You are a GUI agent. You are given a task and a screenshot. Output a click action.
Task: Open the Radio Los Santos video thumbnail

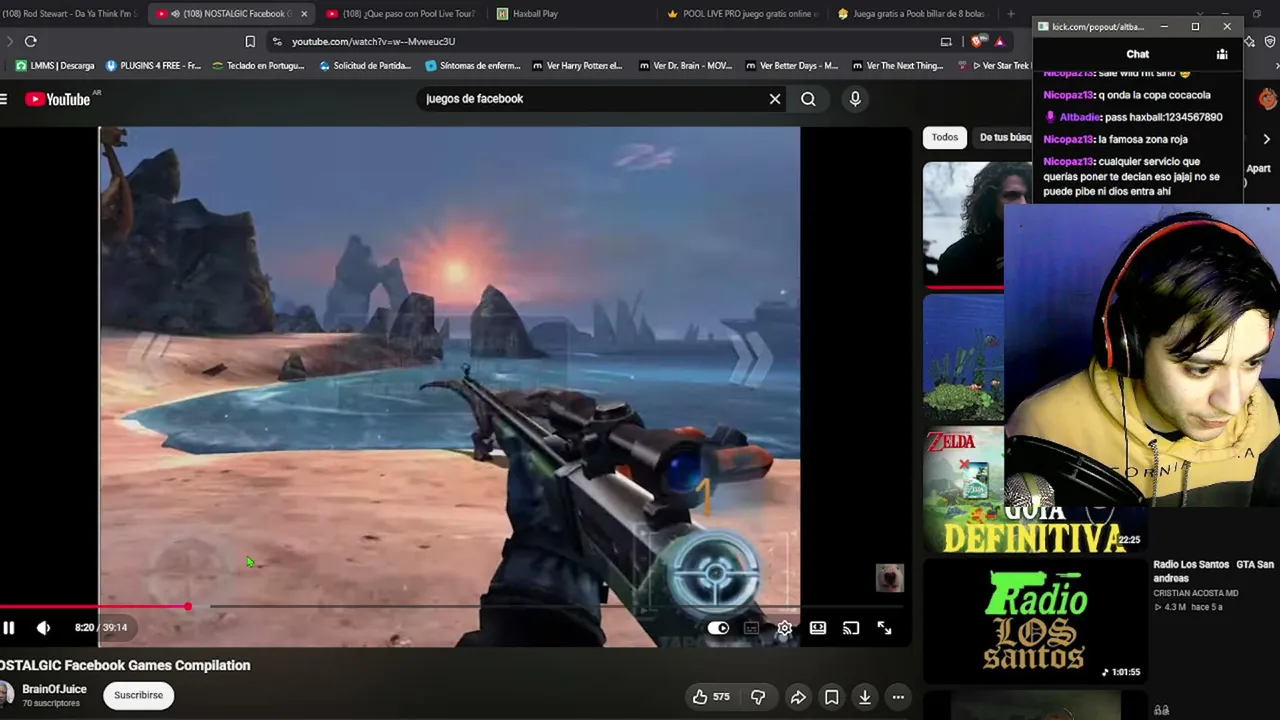pos(1034,620)
